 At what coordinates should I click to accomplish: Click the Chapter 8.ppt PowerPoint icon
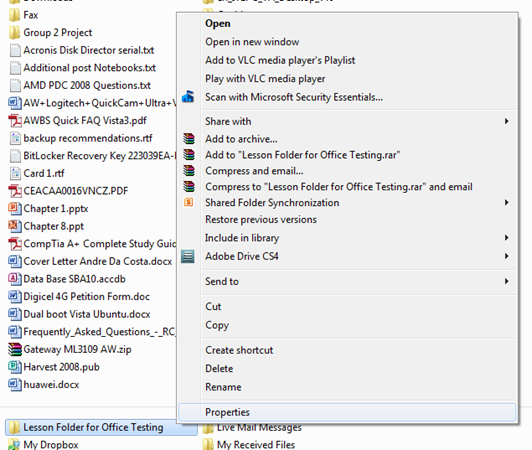pyautogui.click(x=15, y=226)
